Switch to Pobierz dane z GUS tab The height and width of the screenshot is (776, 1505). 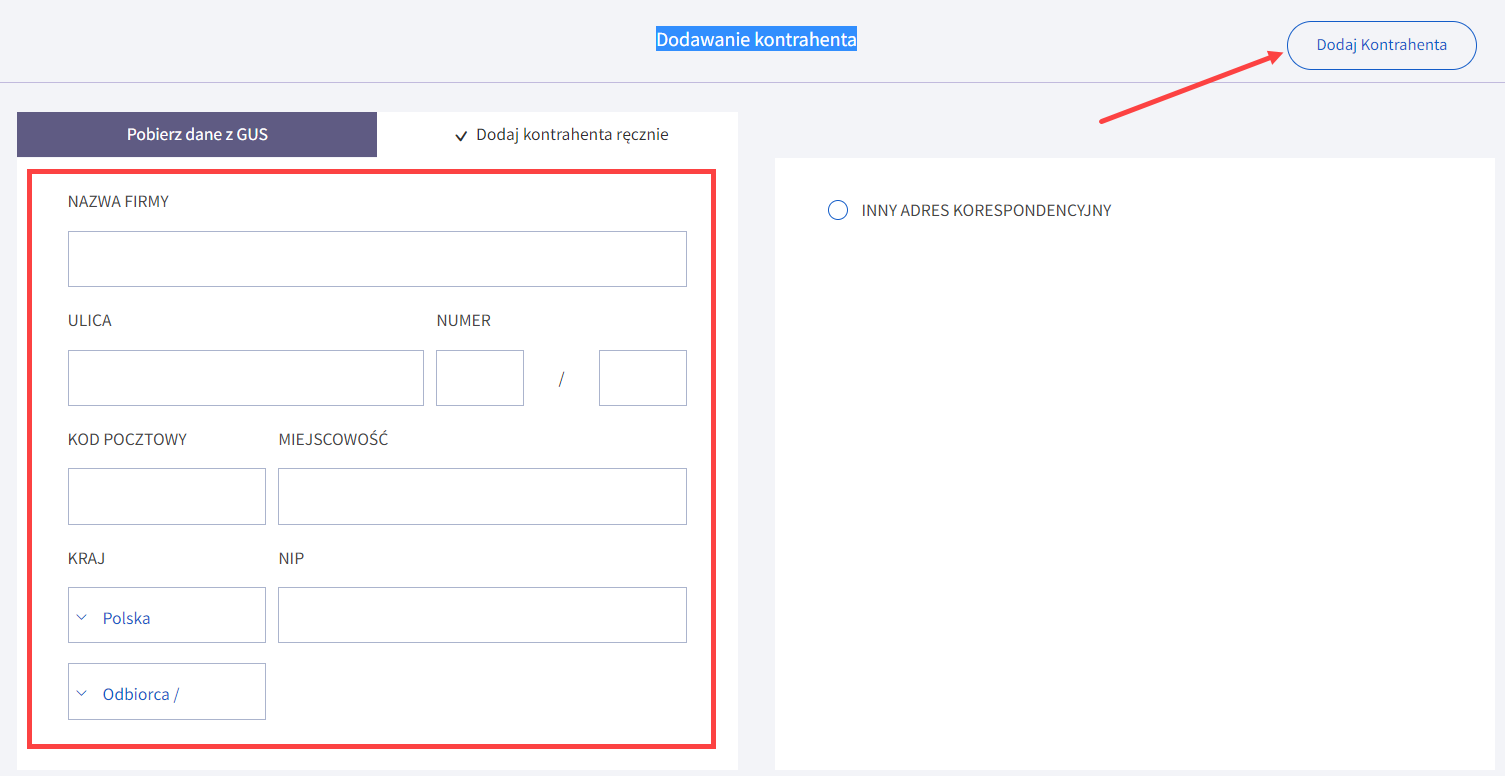(197, 134)
